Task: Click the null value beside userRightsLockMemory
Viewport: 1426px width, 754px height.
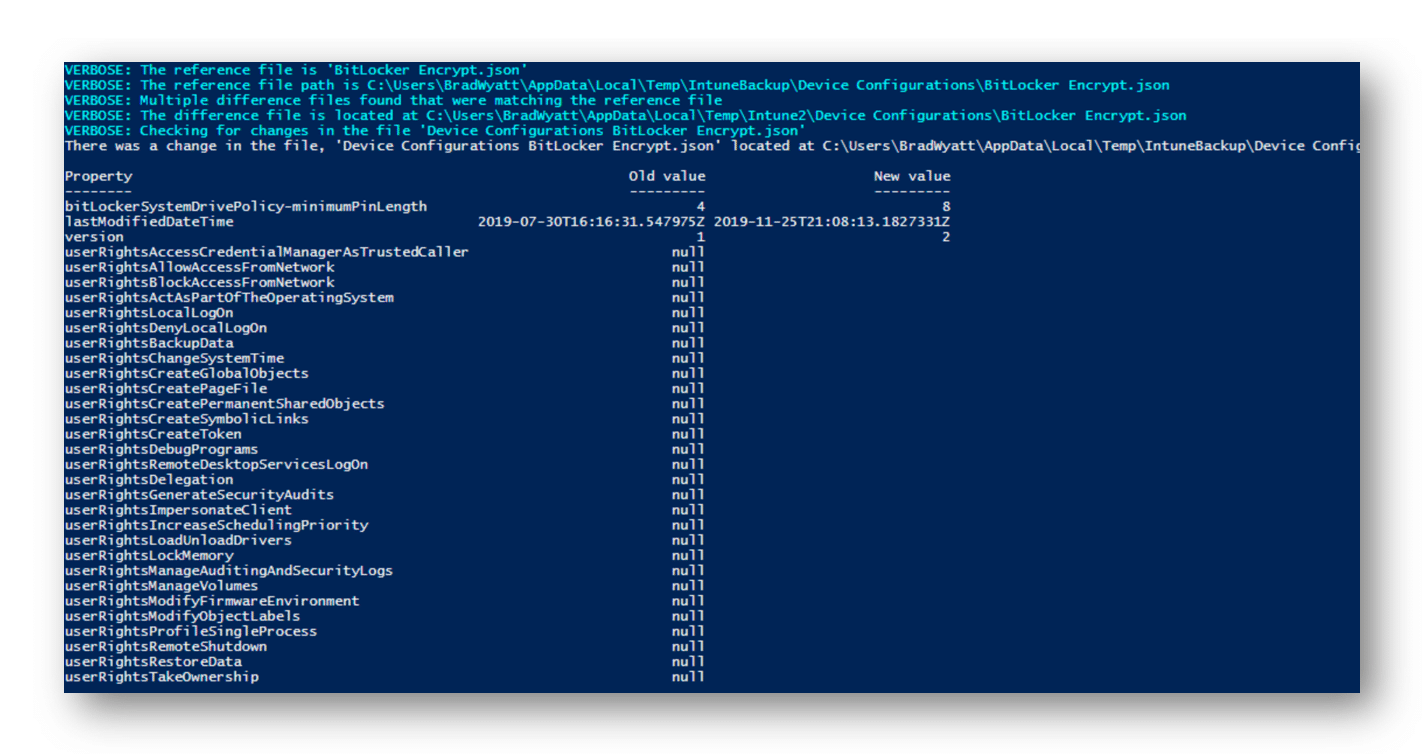Action: [688, 555]
